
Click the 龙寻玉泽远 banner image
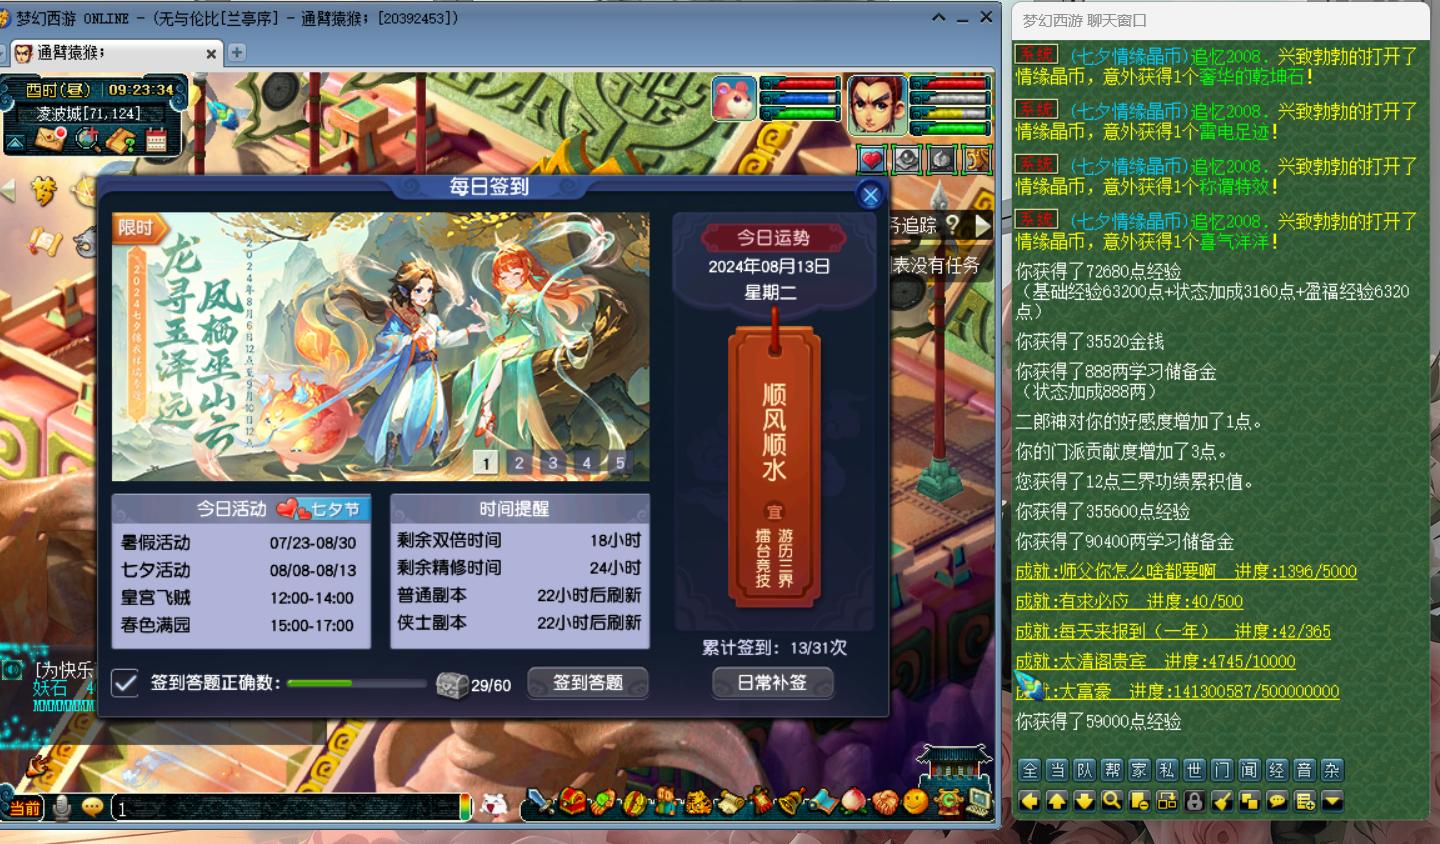(381, 346)
